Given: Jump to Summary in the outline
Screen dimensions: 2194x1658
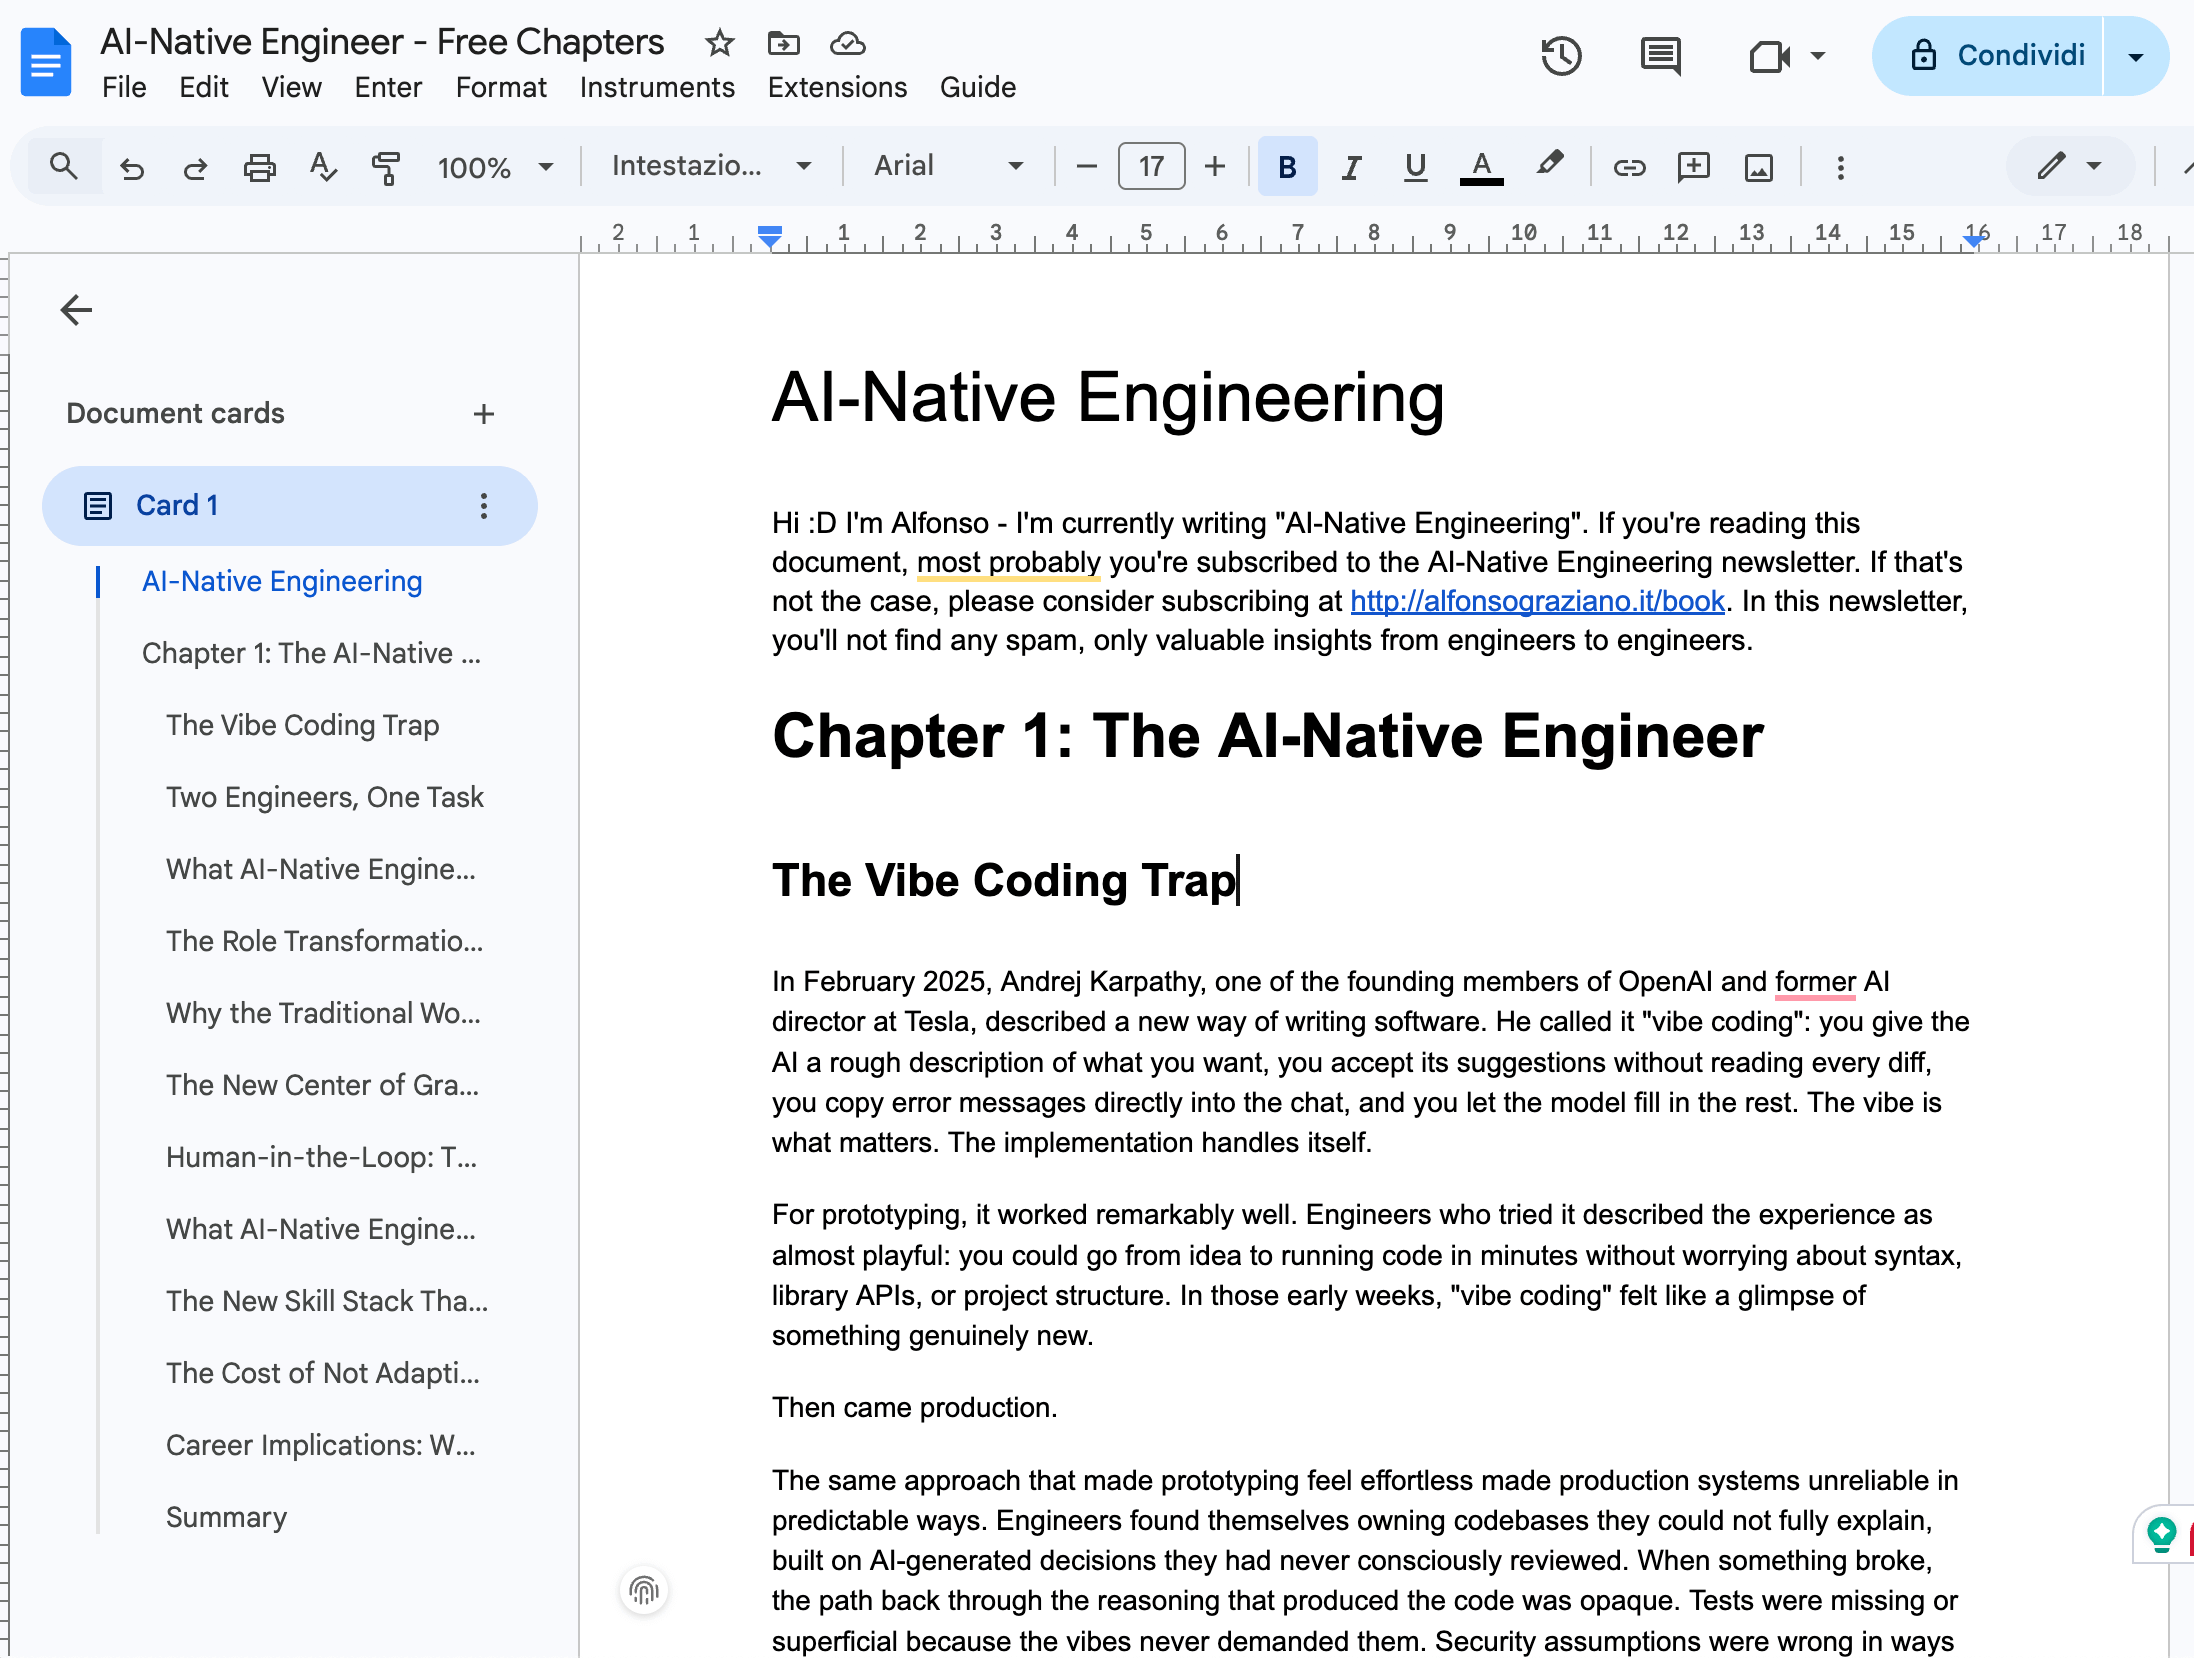Looking at the screenshot, I should 226,1517.
